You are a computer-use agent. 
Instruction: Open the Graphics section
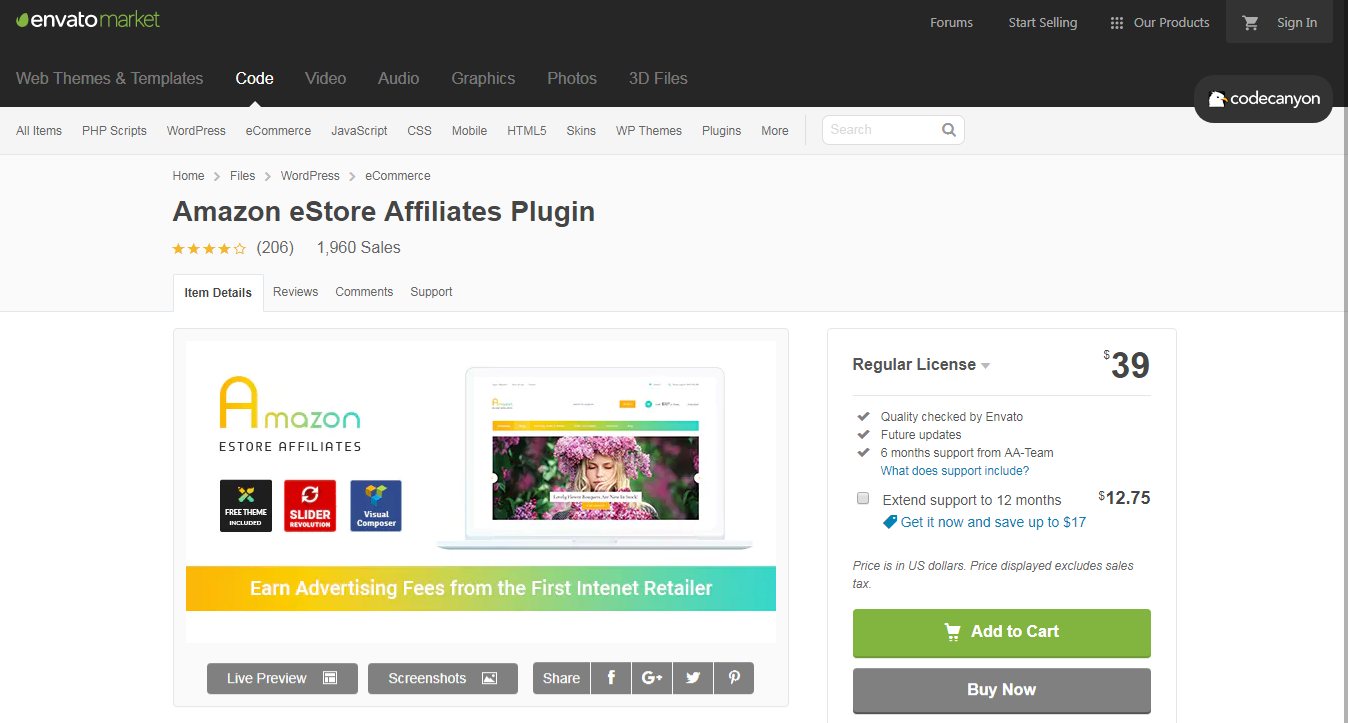(x=483, y=78)
